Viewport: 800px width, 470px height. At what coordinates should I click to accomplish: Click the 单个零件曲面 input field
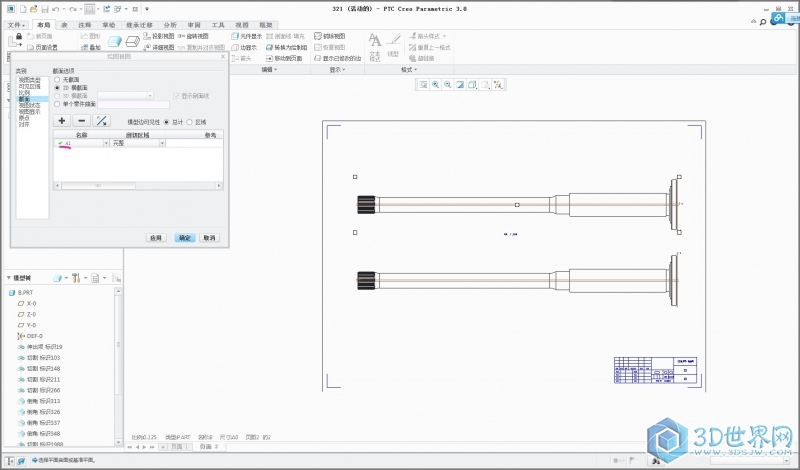tap(134, 104)
